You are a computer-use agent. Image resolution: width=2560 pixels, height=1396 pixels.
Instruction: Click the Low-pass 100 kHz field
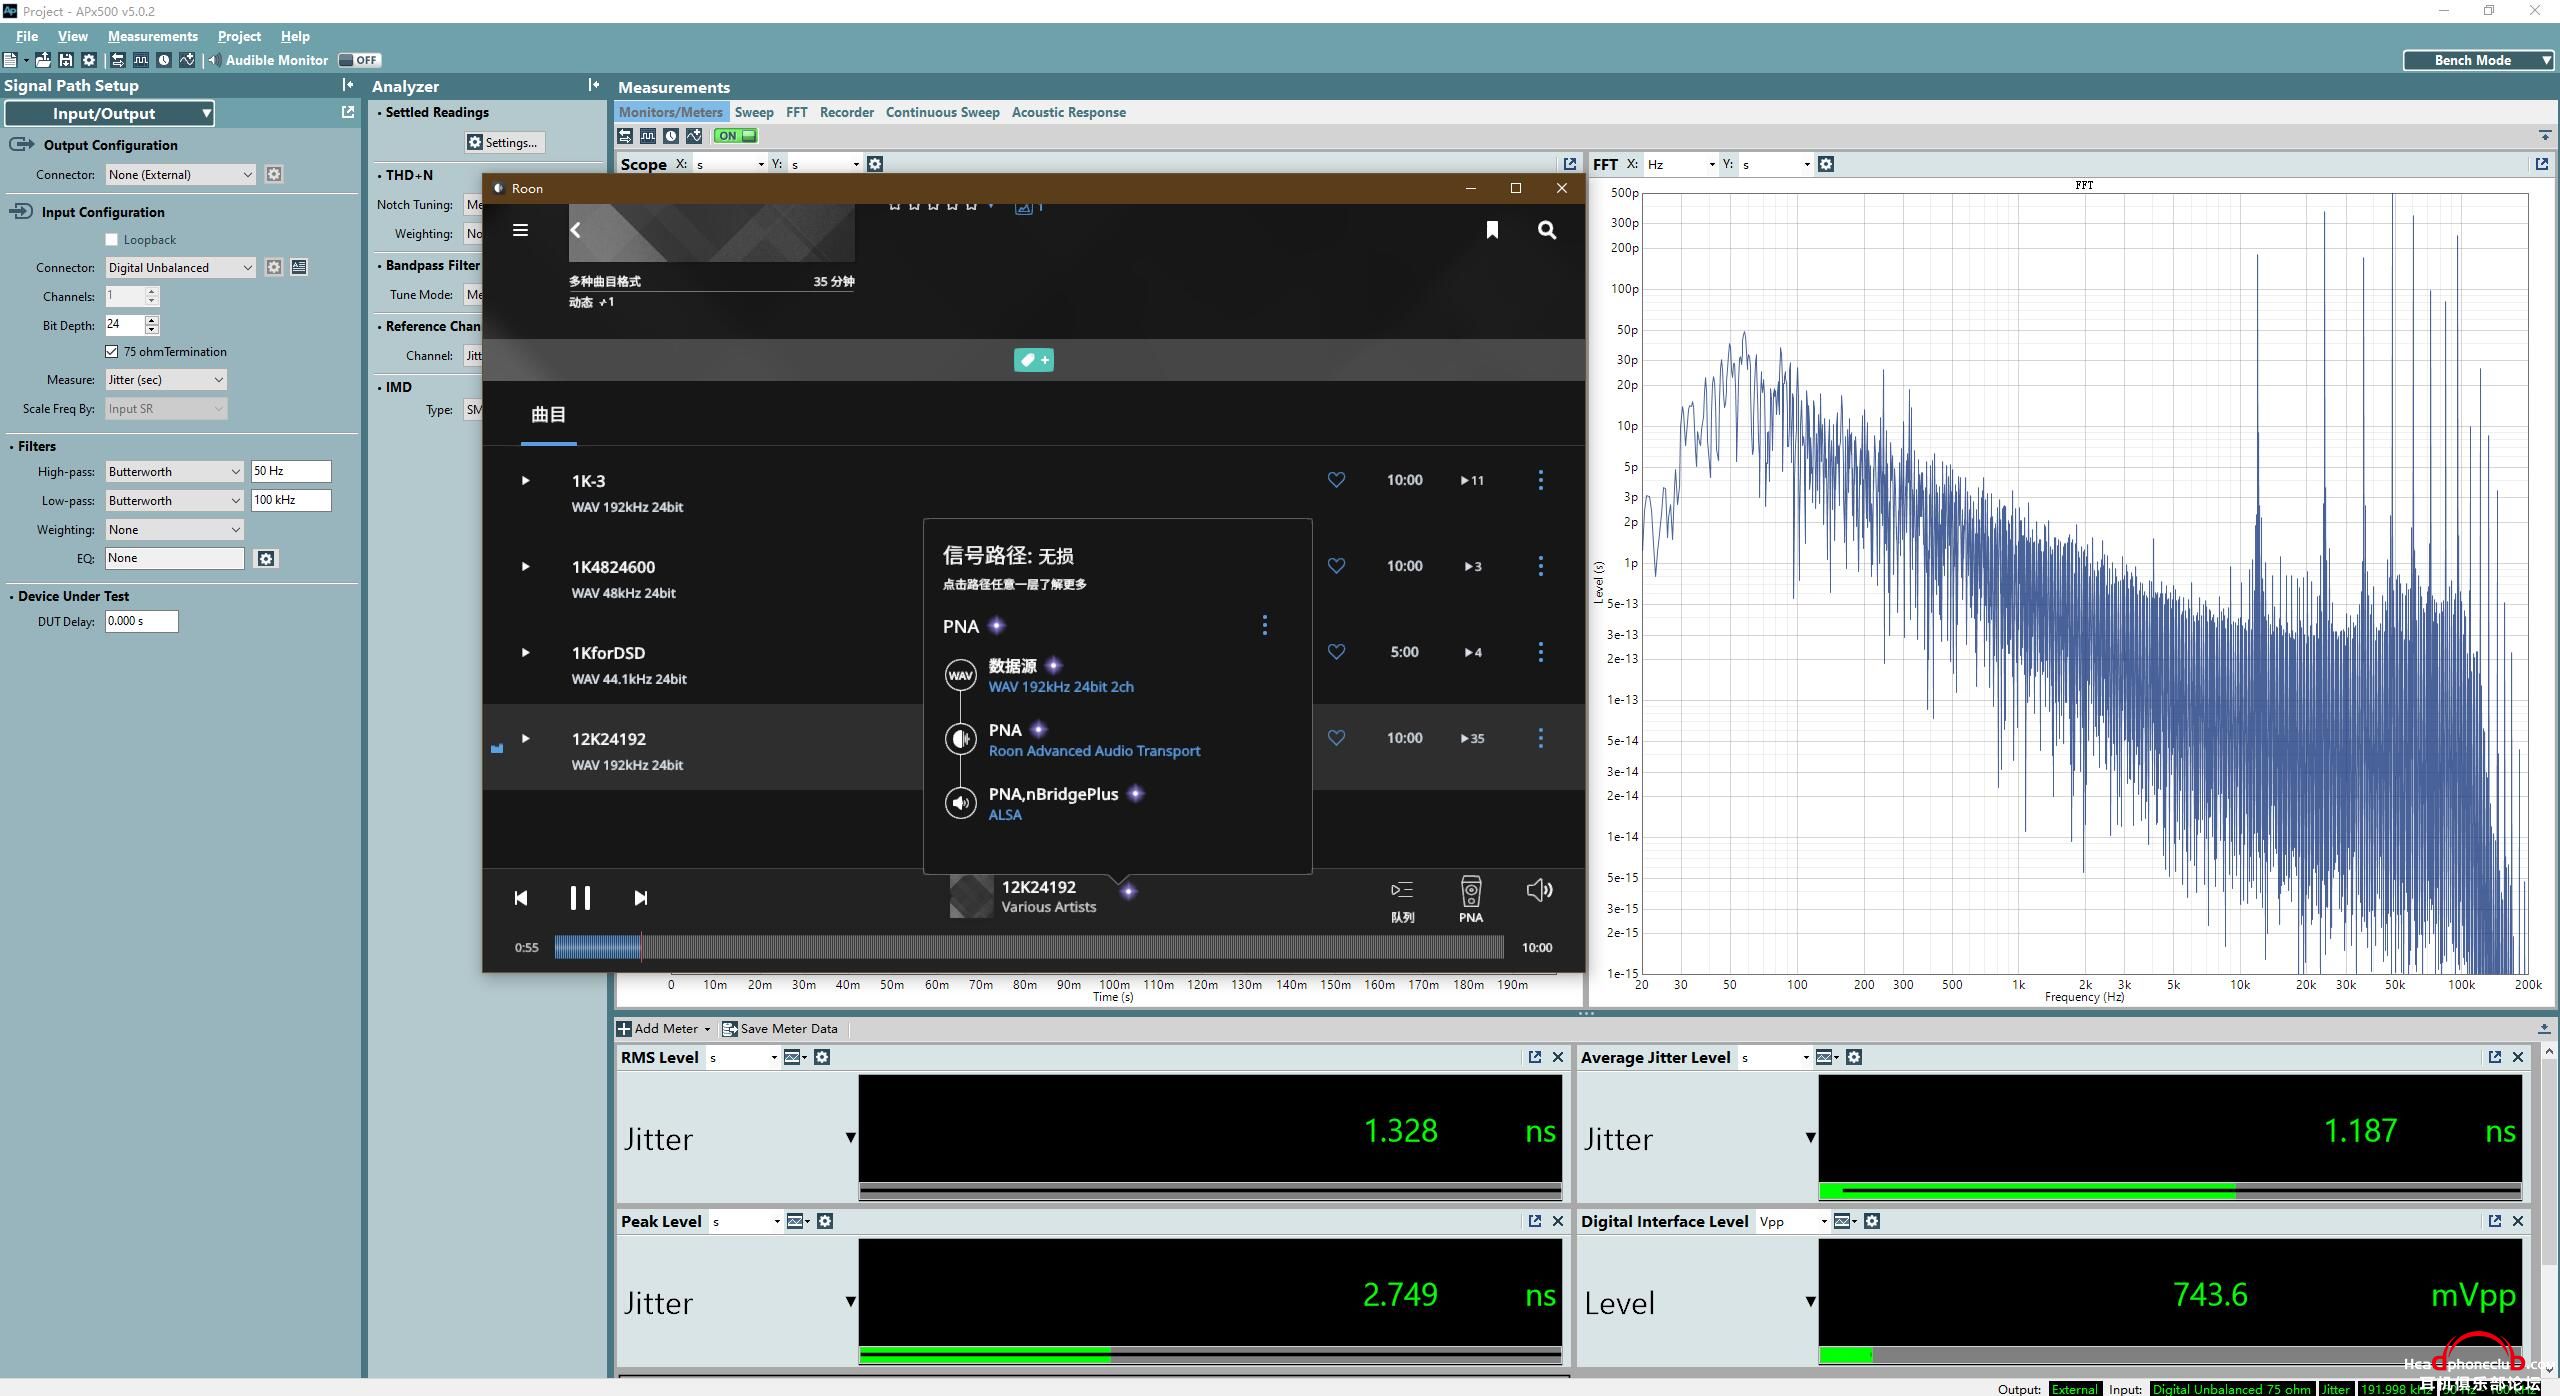(291, 500)
